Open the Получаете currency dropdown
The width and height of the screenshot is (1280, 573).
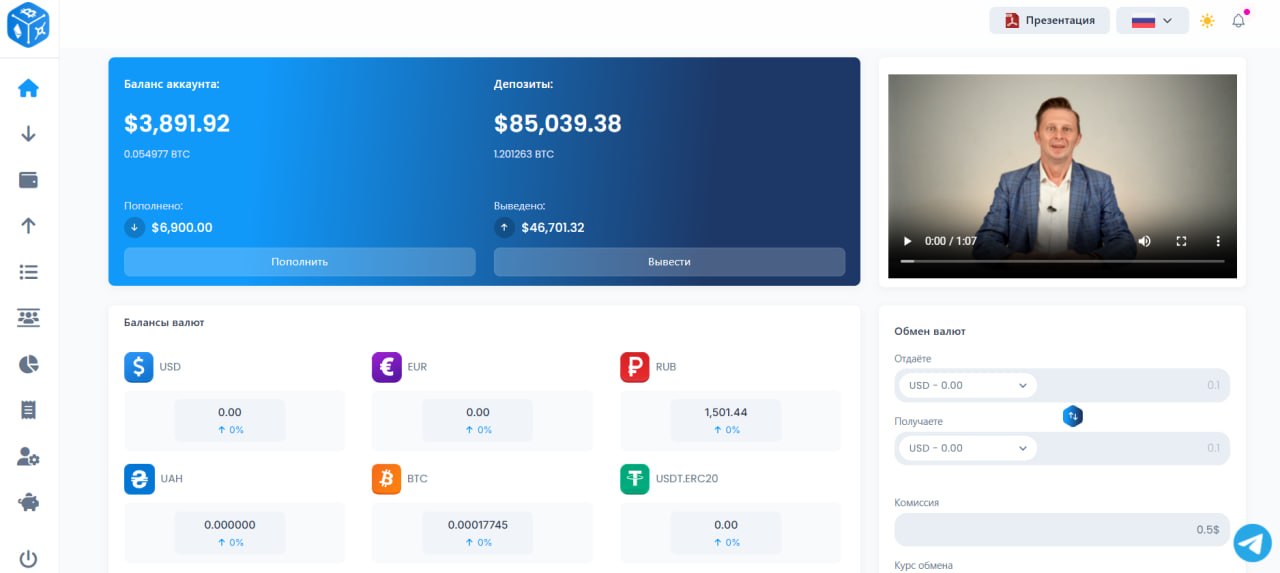click(x=966, y=448)
